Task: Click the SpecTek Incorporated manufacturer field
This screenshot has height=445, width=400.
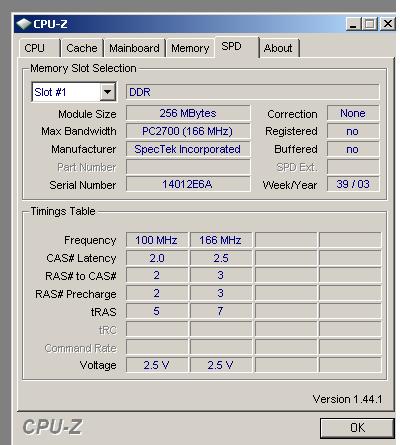Action: 188,149
